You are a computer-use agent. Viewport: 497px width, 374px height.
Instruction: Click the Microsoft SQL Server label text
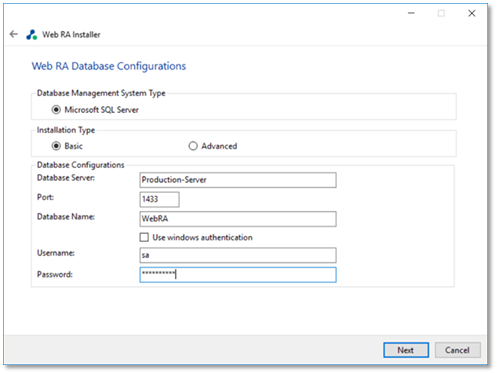(x=101, y=110)
